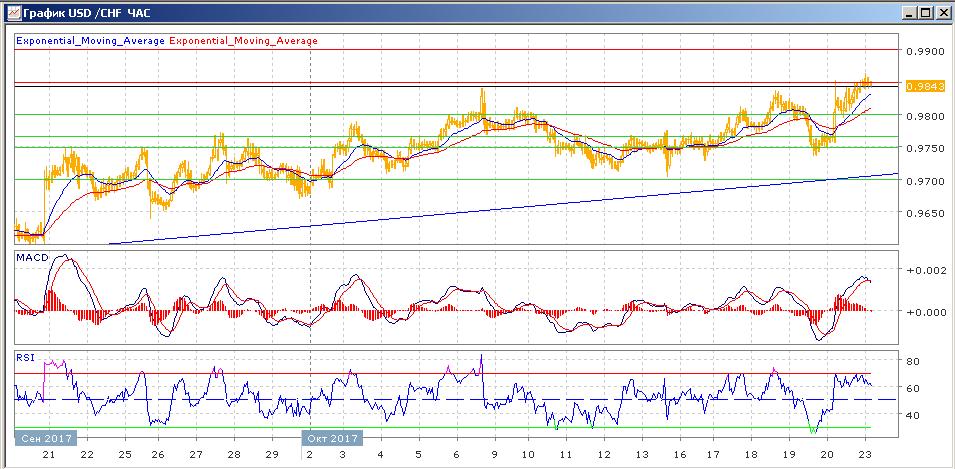The image size is (955, 469).
Task: Click date 26 on the time axis
Action: point(159,454)
